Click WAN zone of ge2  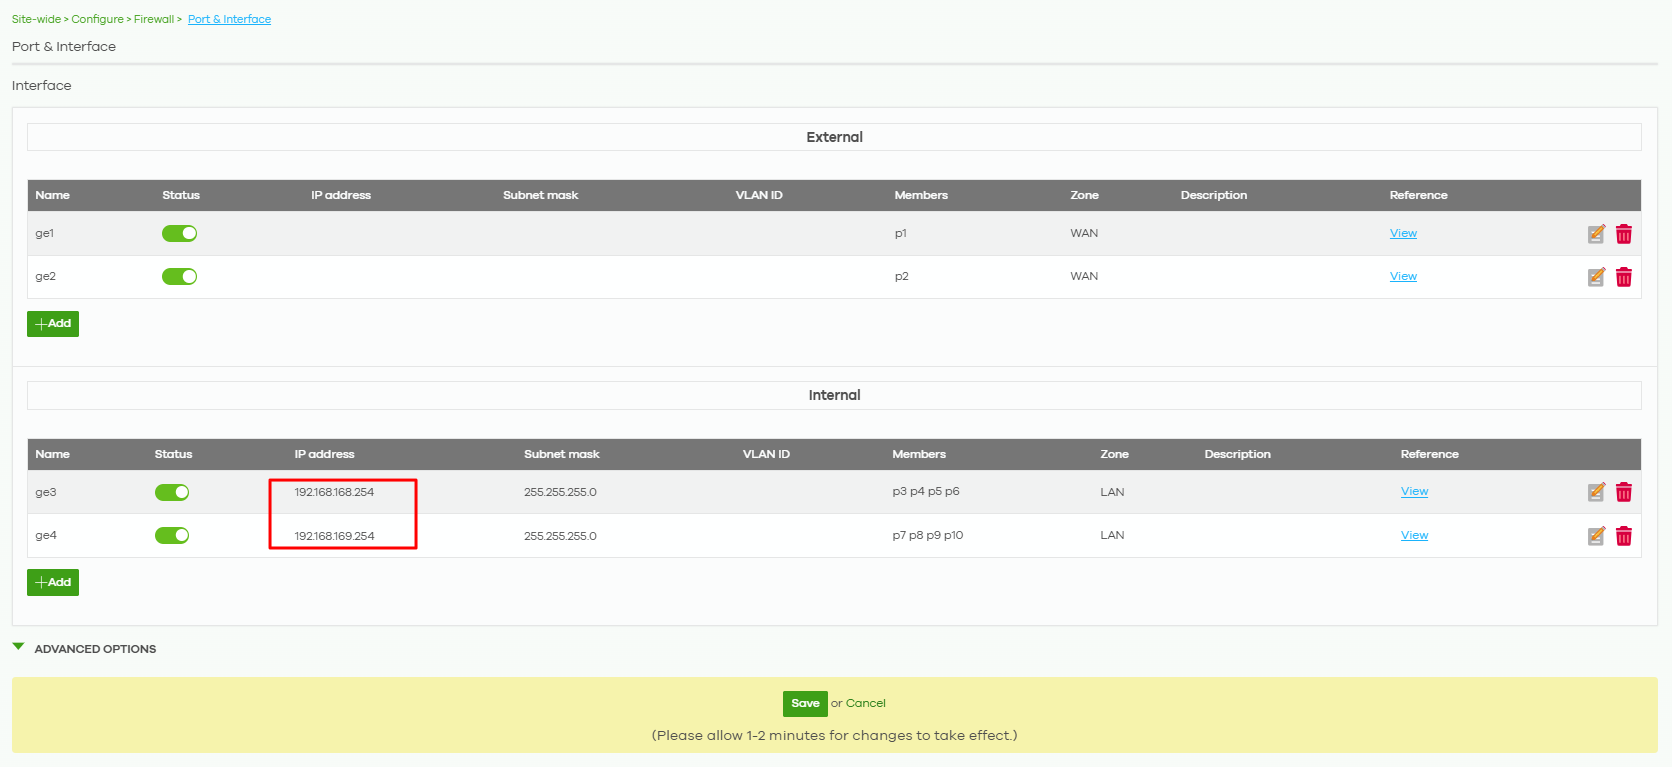[x=1084, y=276]
